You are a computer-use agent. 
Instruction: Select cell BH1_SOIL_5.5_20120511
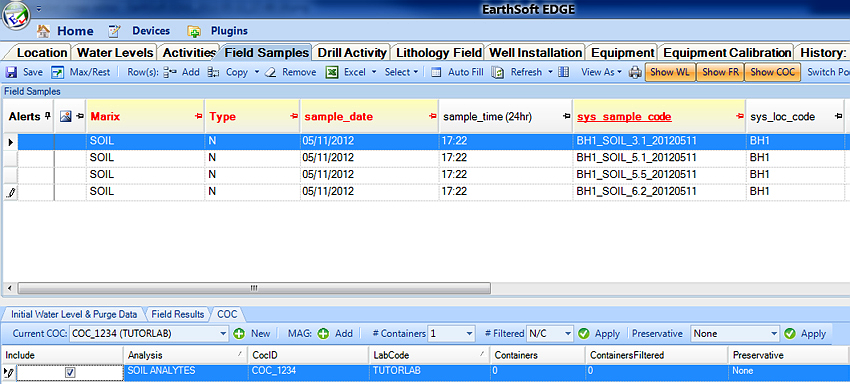click(659, 175)
